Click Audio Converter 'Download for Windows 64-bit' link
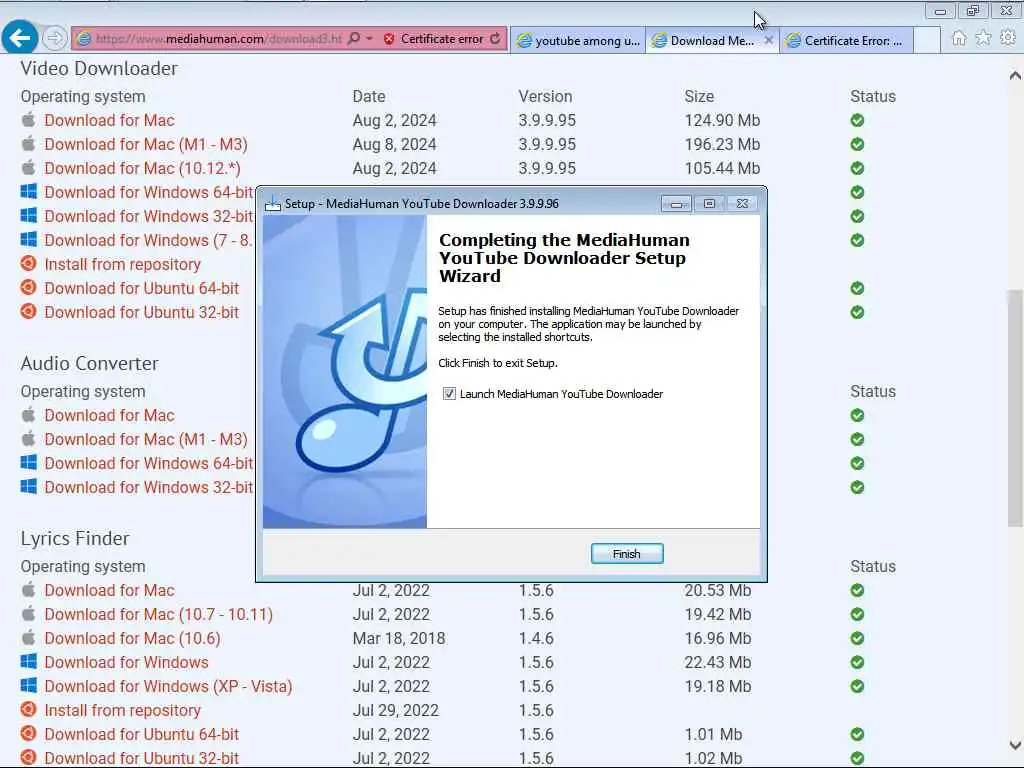This screenshot has width=1024, height=768. point(149,464)
